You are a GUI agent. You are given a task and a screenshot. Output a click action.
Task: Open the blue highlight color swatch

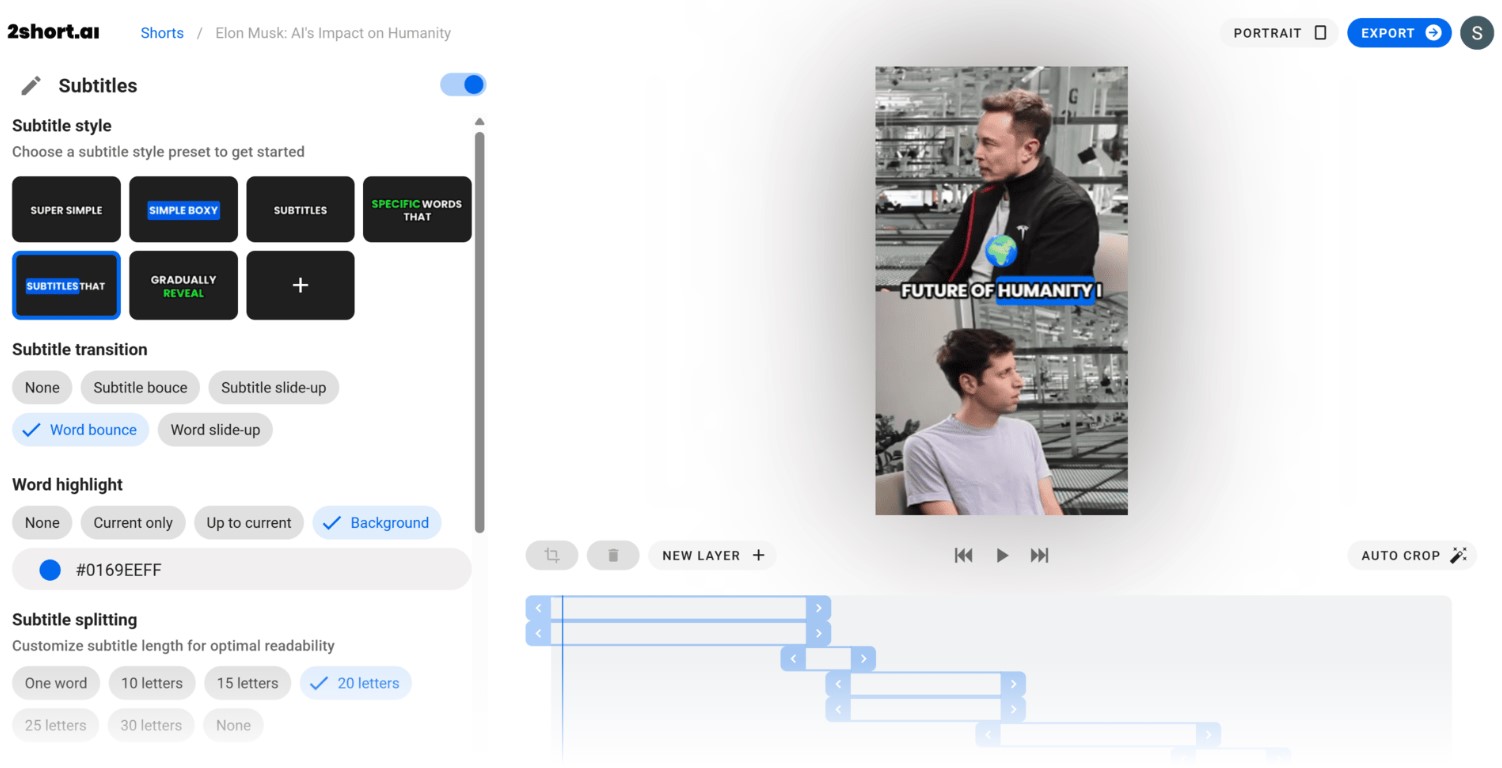50,570
